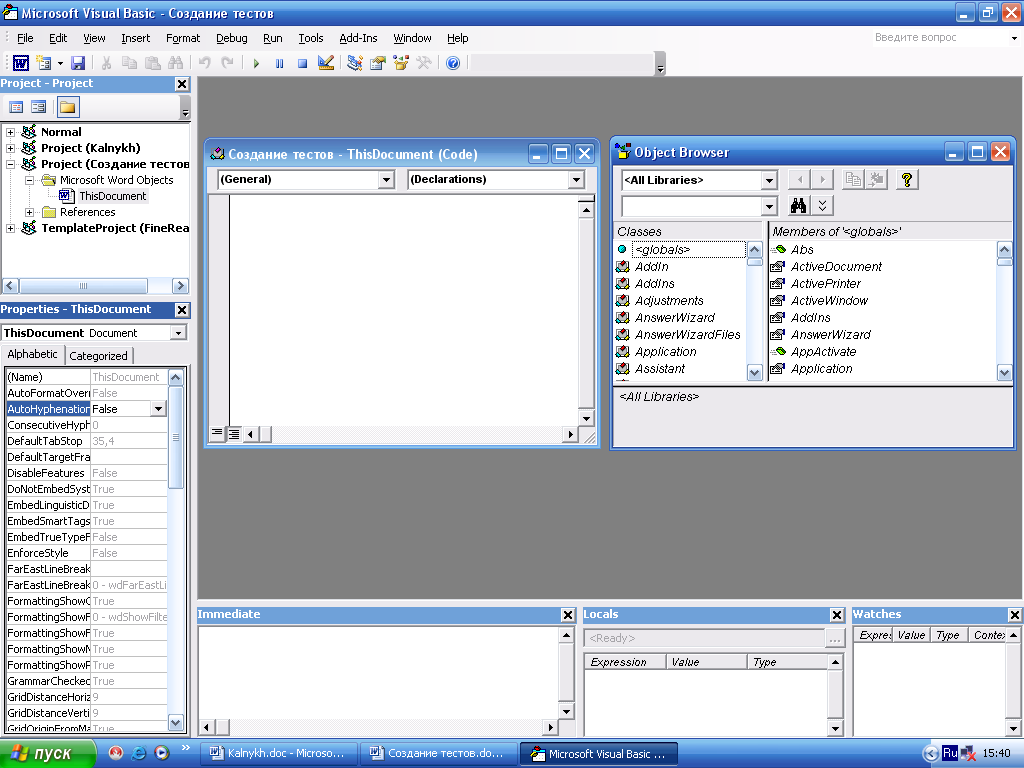Open the (General) object dropdown
Image resolution: width=1024 pixels, height=768 pixels.
[x=387, y=180]
